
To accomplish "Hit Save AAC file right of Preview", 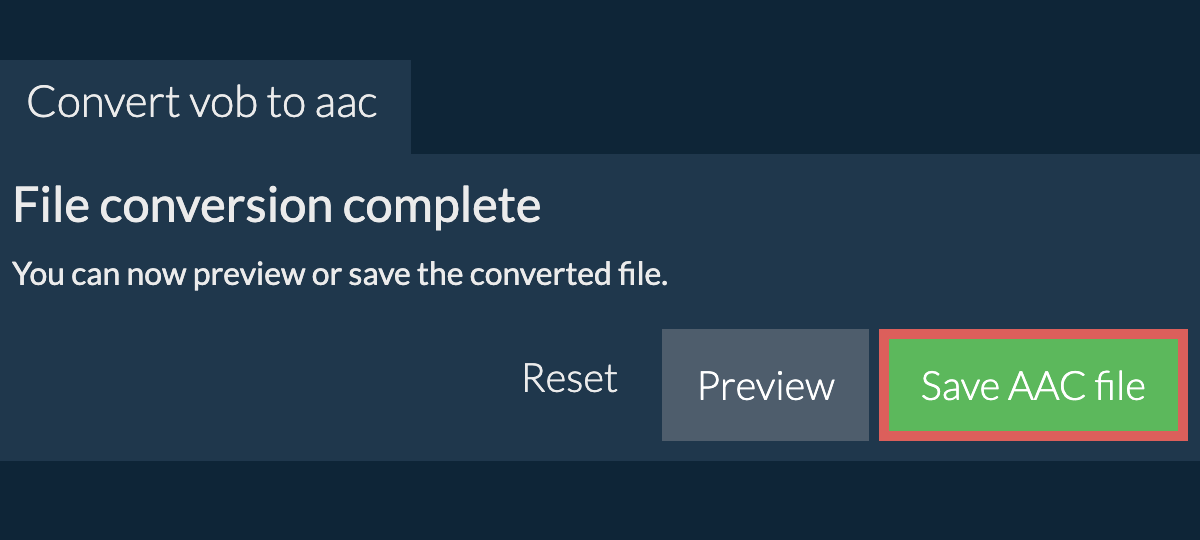I will [1033, 386].
